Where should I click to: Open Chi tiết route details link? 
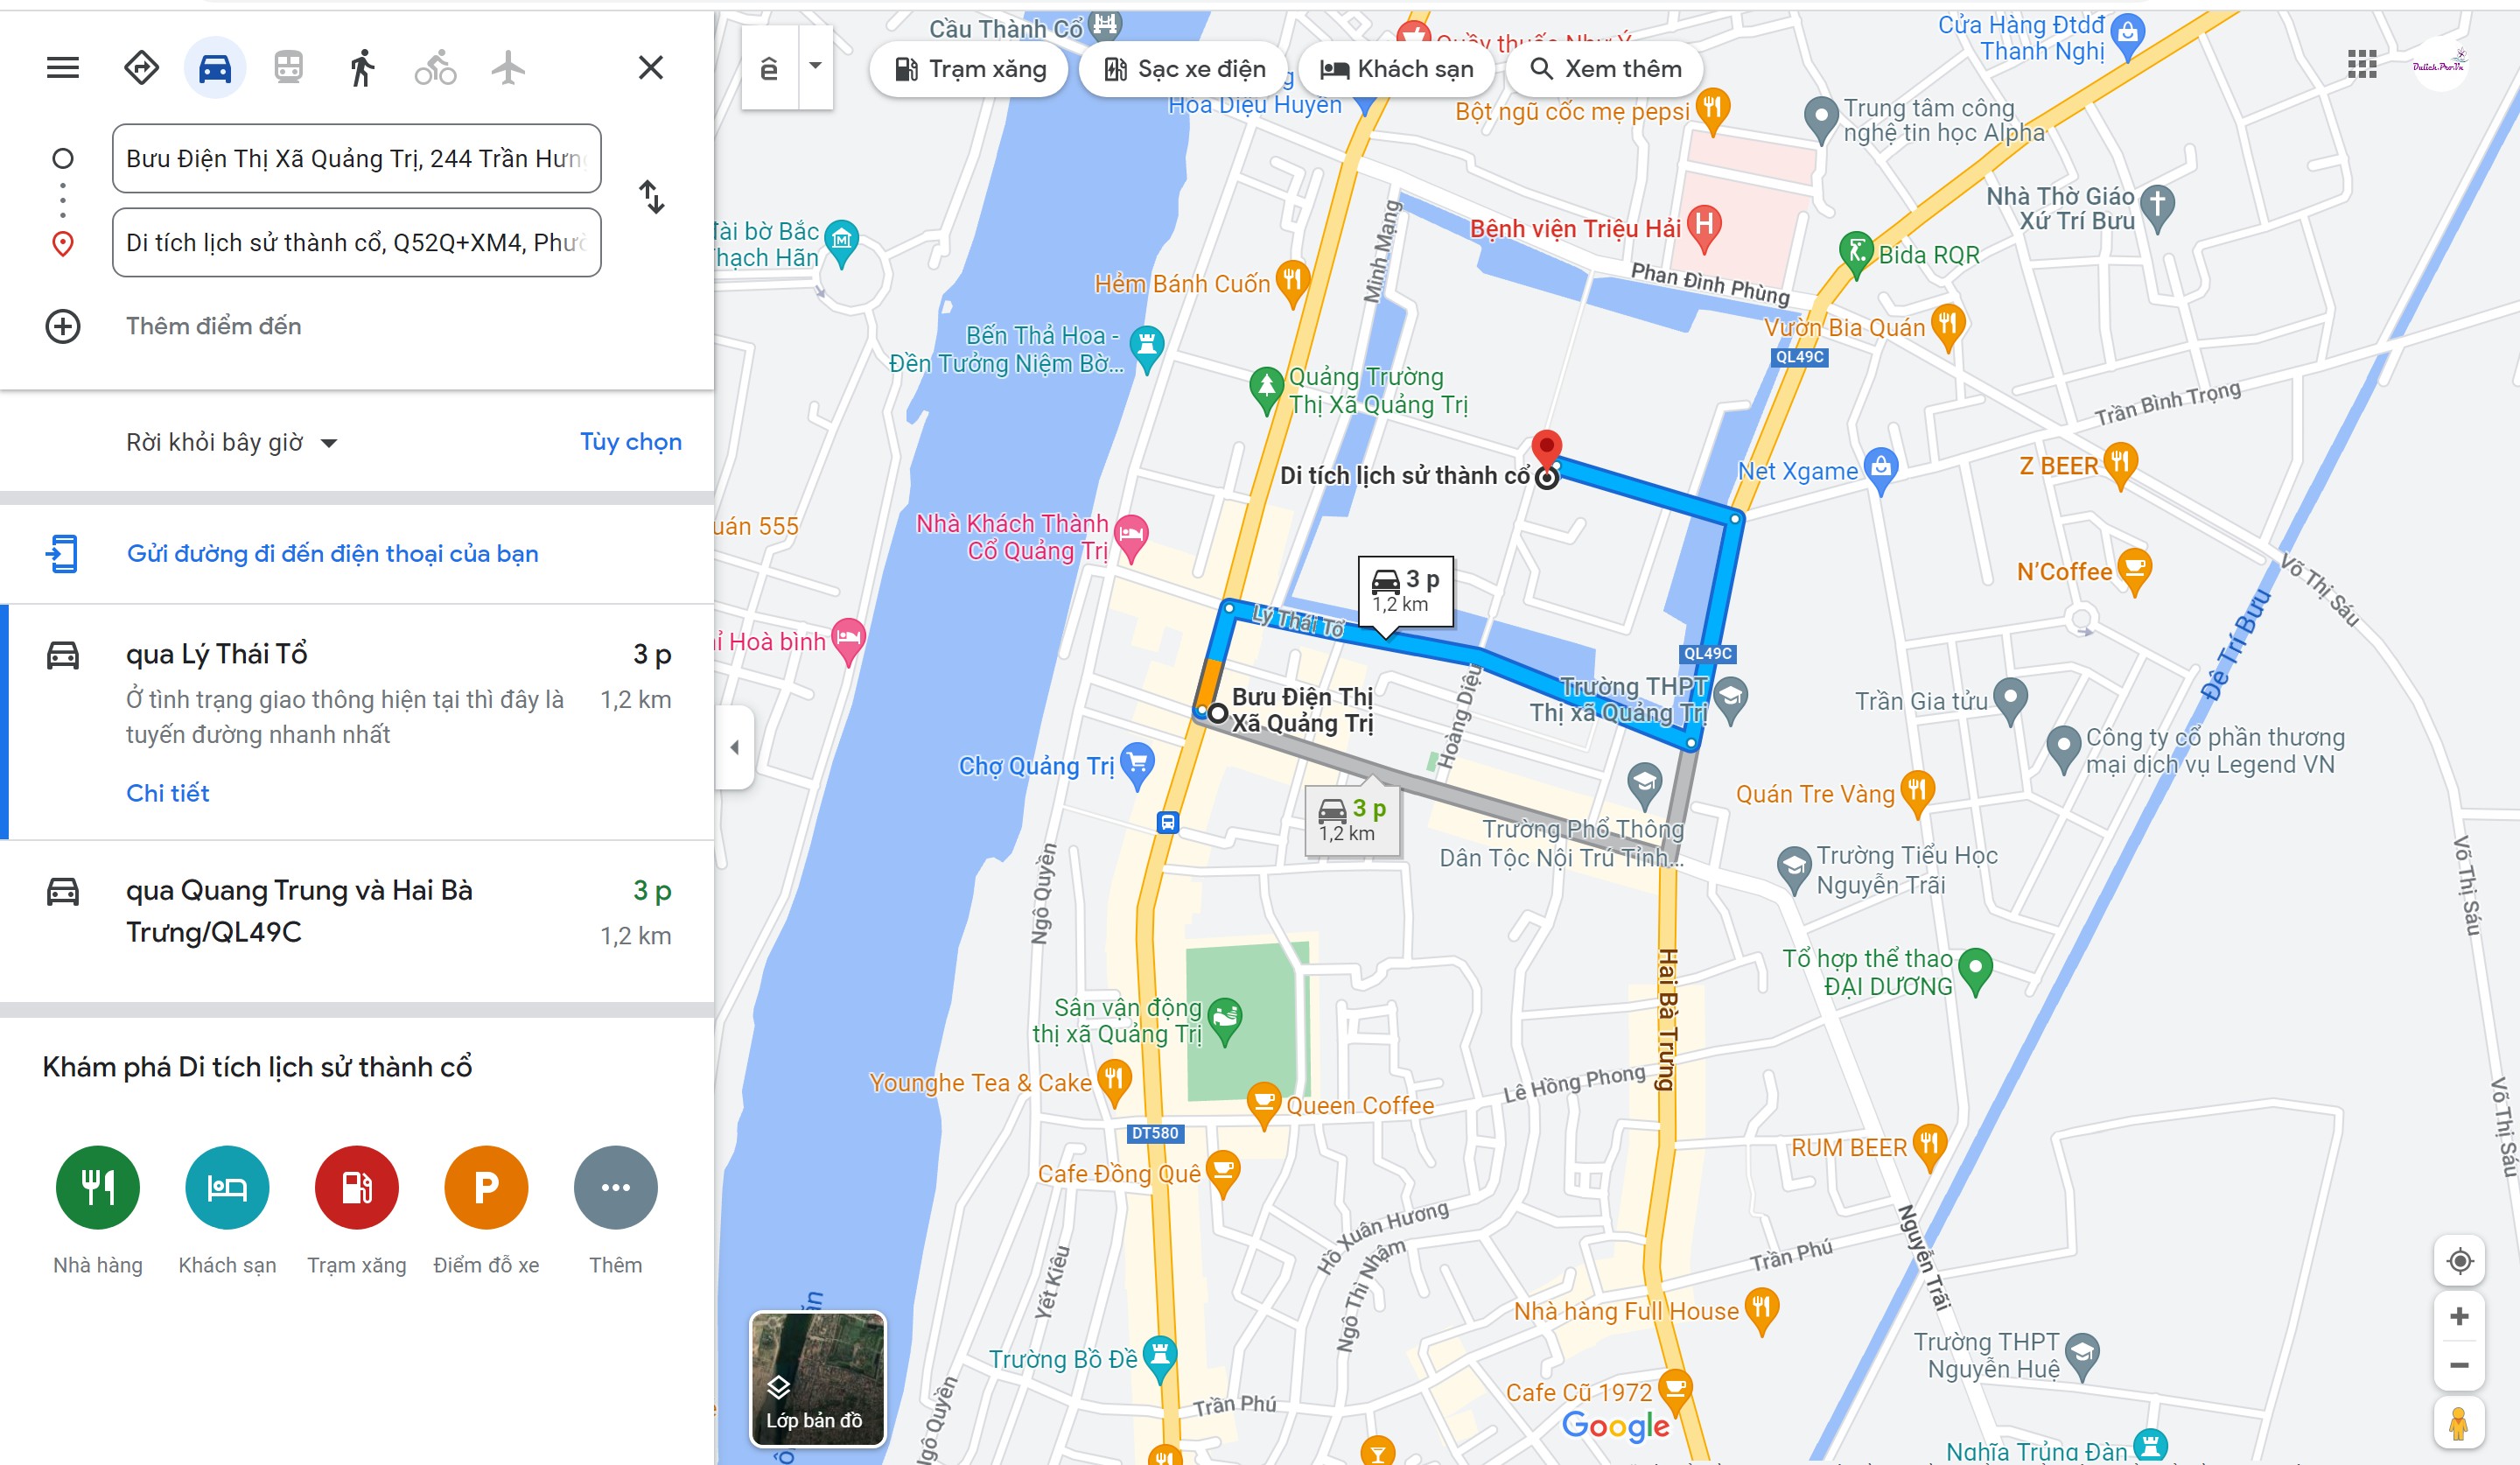tap(167, 793)
